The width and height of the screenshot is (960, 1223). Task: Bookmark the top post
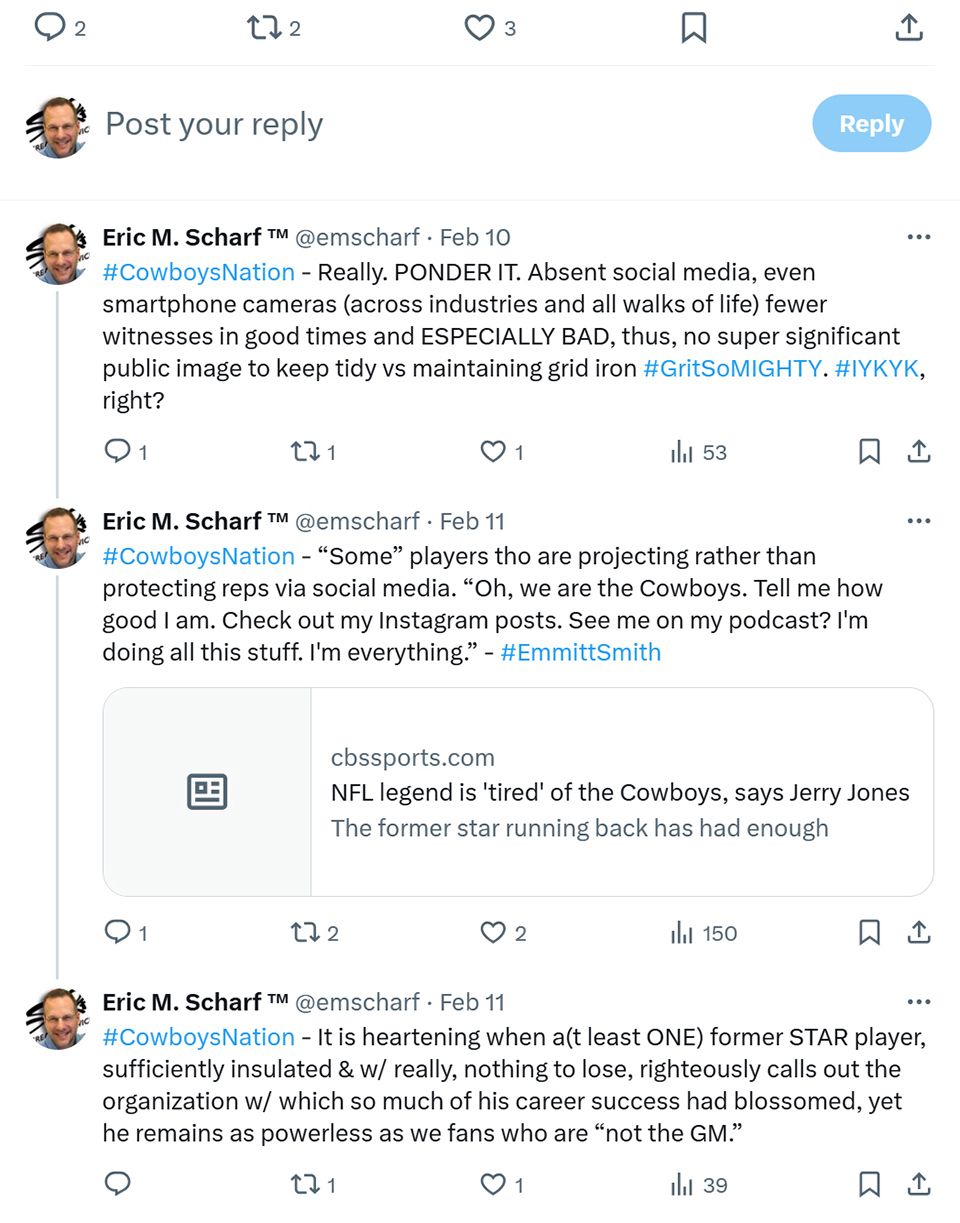click(x=694, y=28)
